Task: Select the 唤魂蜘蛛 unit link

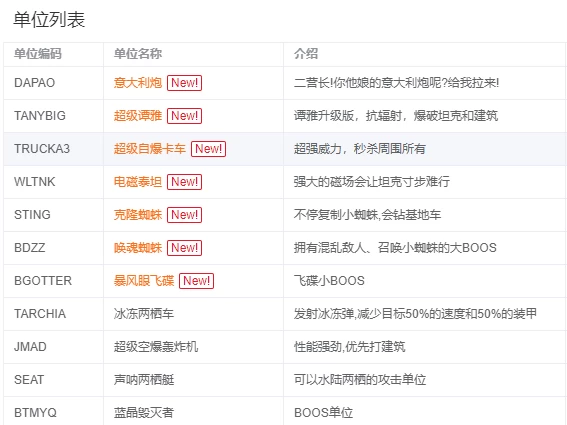Action: click(x=138, y=248)
